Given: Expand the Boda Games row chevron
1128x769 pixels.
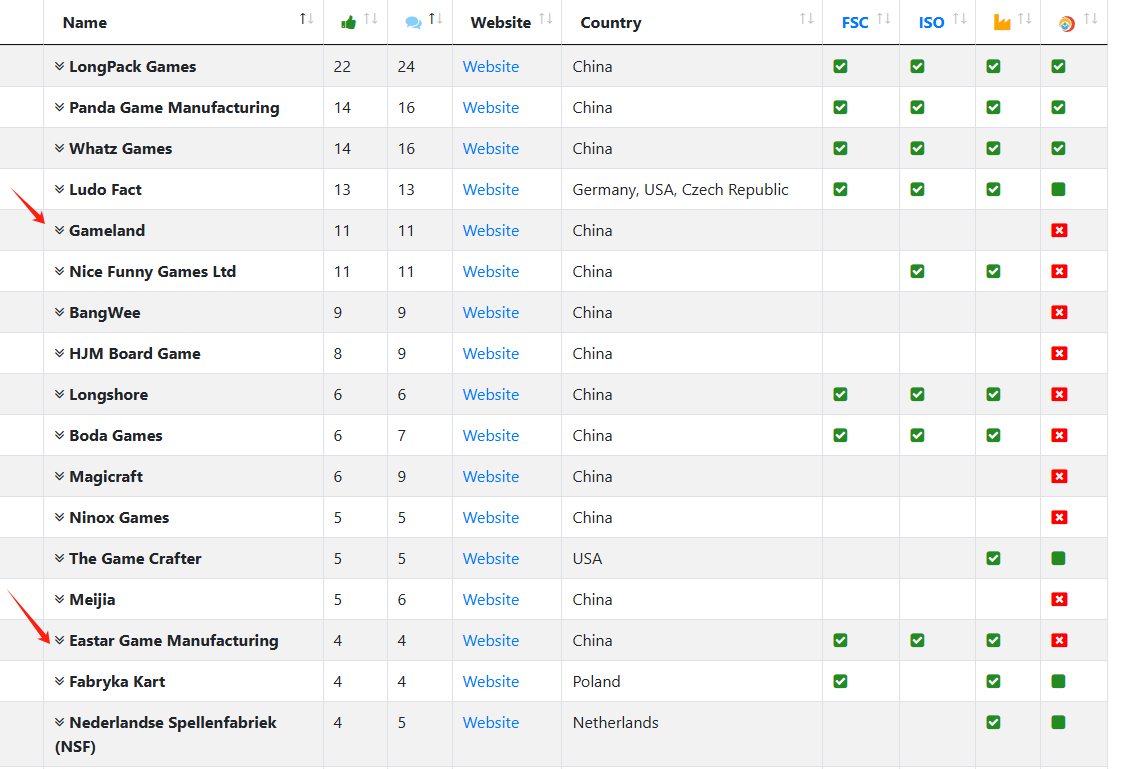Looking at the screenshot, I should (60, 435).
